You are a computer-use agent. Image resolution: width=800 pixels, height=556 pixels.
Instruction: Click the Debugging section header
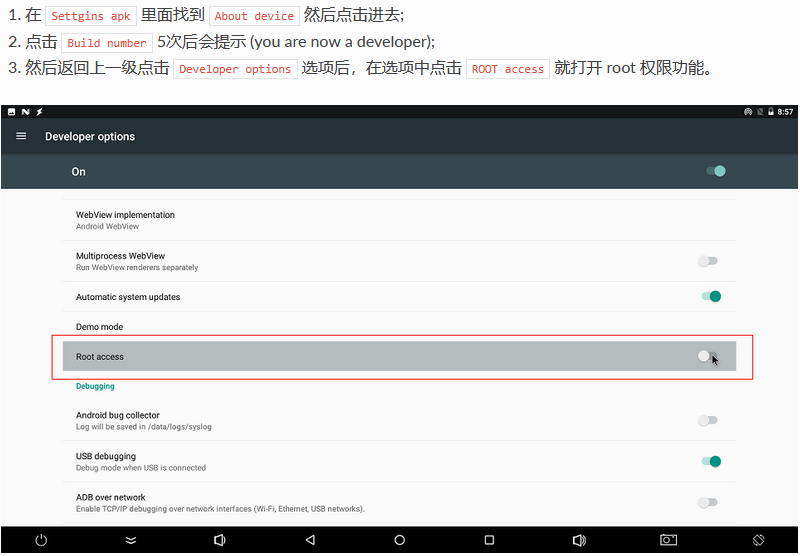coord(95,386)
